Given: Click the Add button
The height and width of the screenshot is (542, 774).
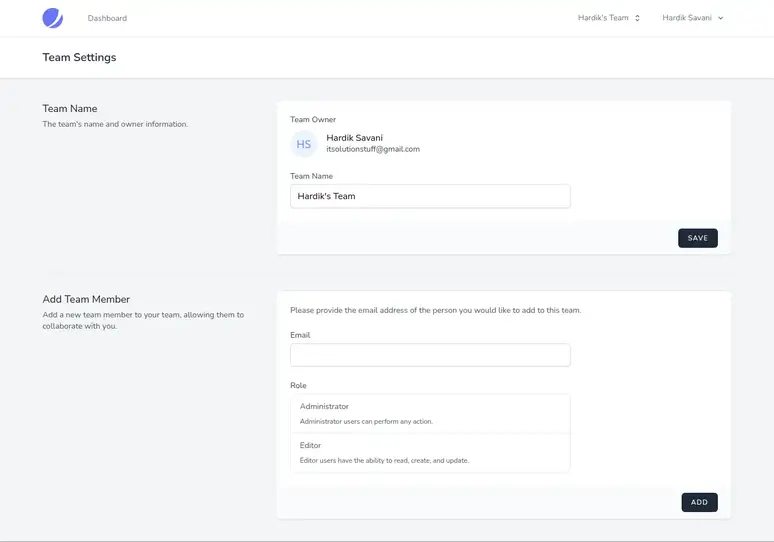Looking at the screenshot, I should click(x=699, y=502).
